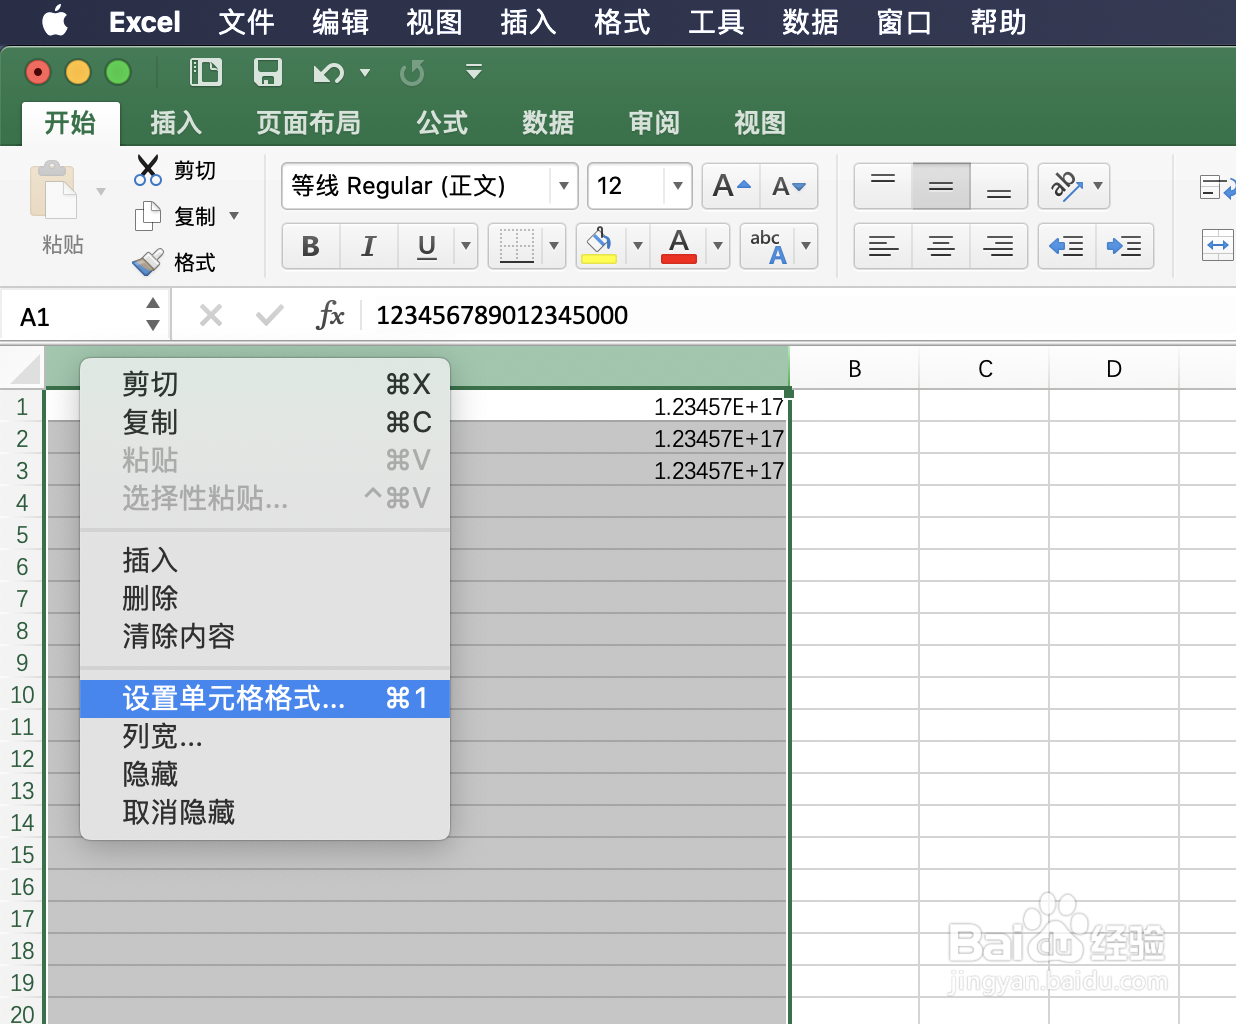Choose 隐藏 from the context menu

(x=265, y=774)
